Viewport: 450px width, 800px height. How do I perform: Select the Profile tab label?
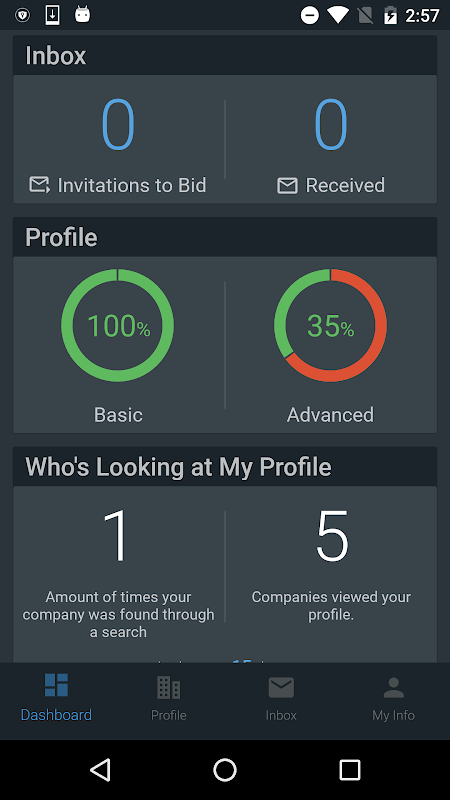coord(168,715)
